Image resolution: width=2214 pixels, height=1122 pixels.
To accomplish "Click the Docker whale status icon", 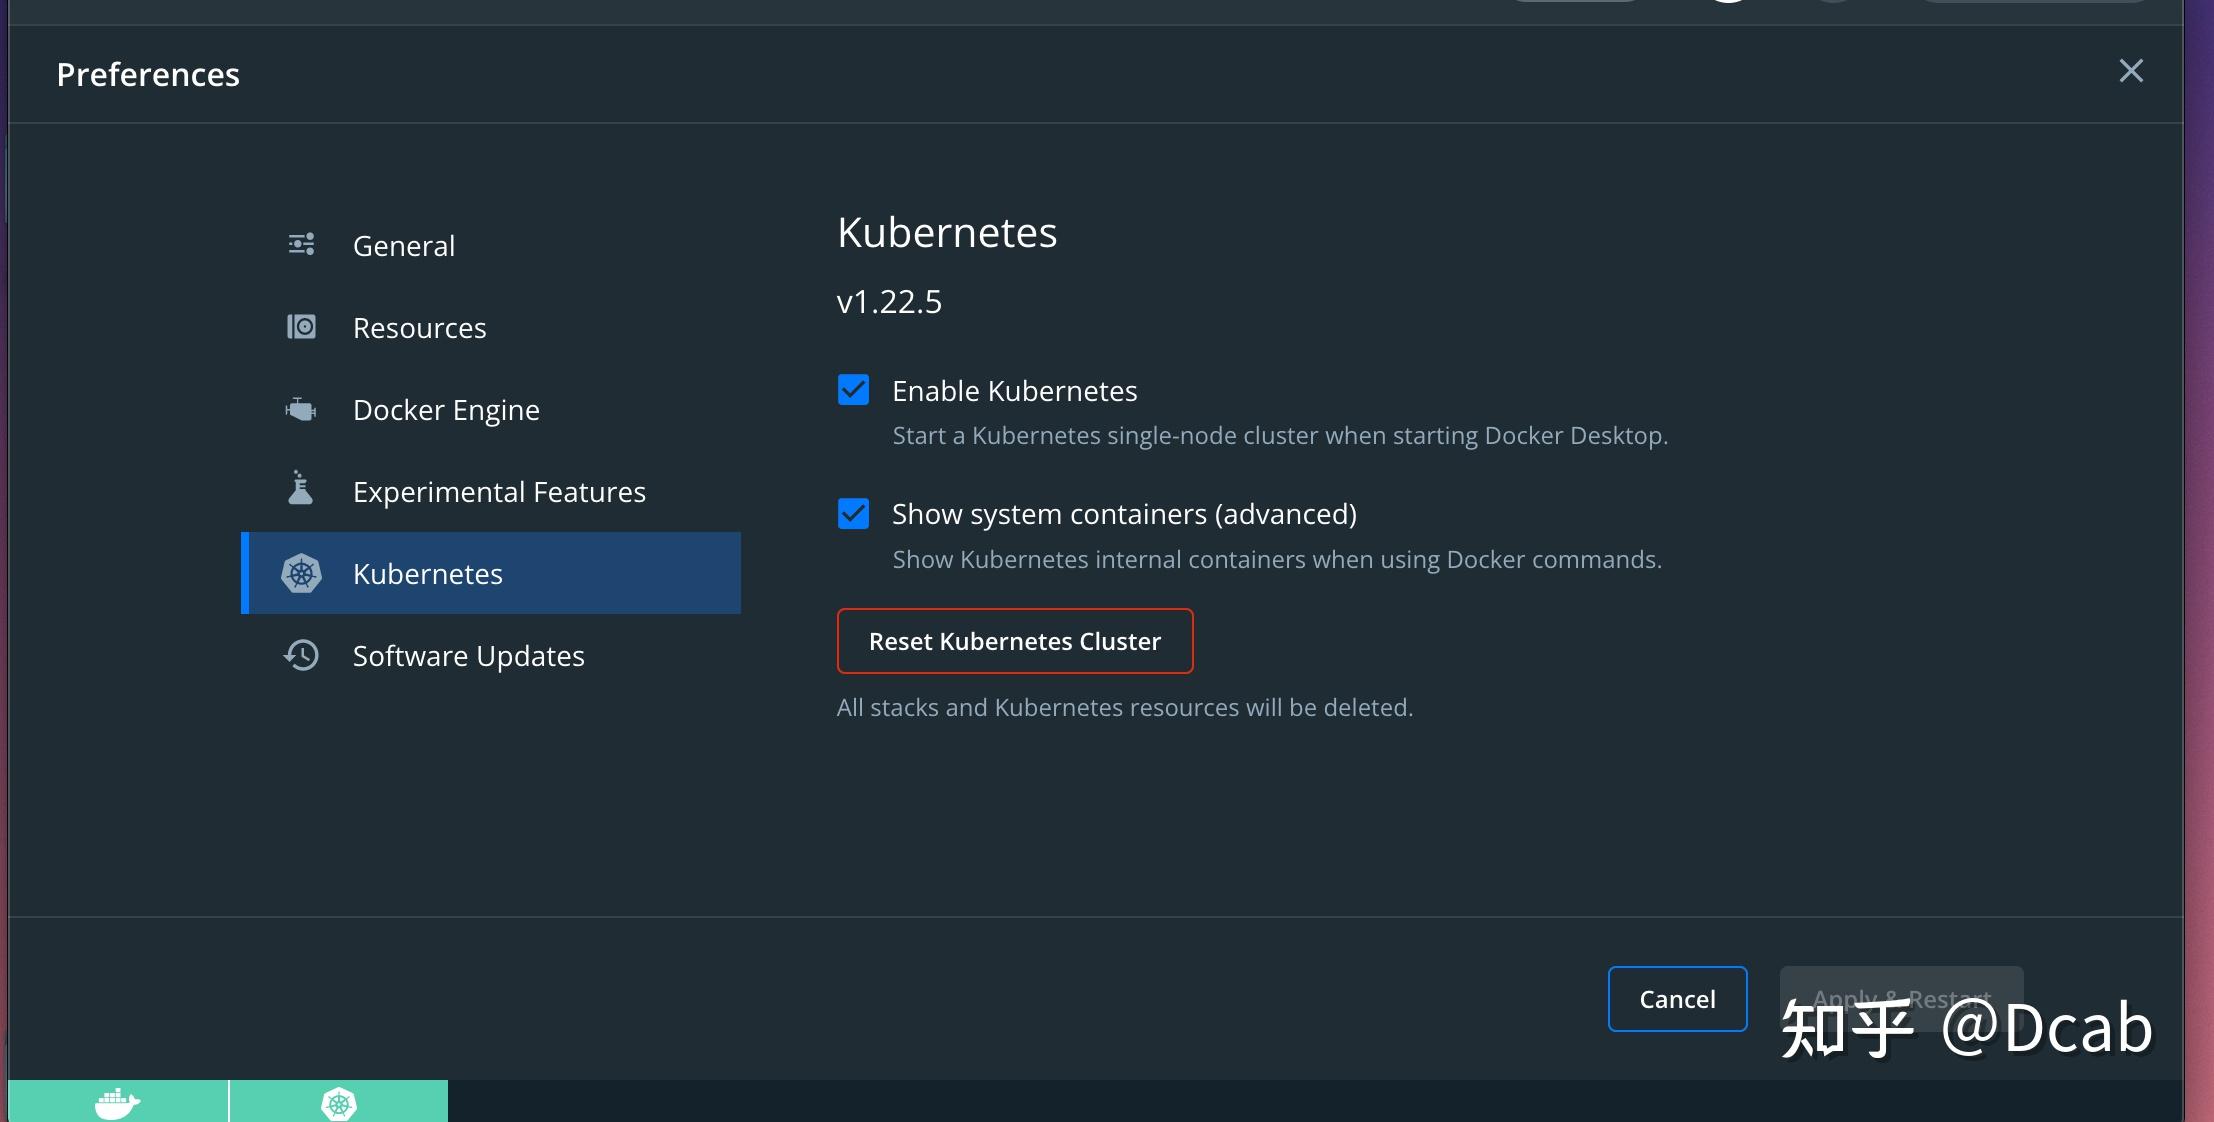I will 117,1103.
